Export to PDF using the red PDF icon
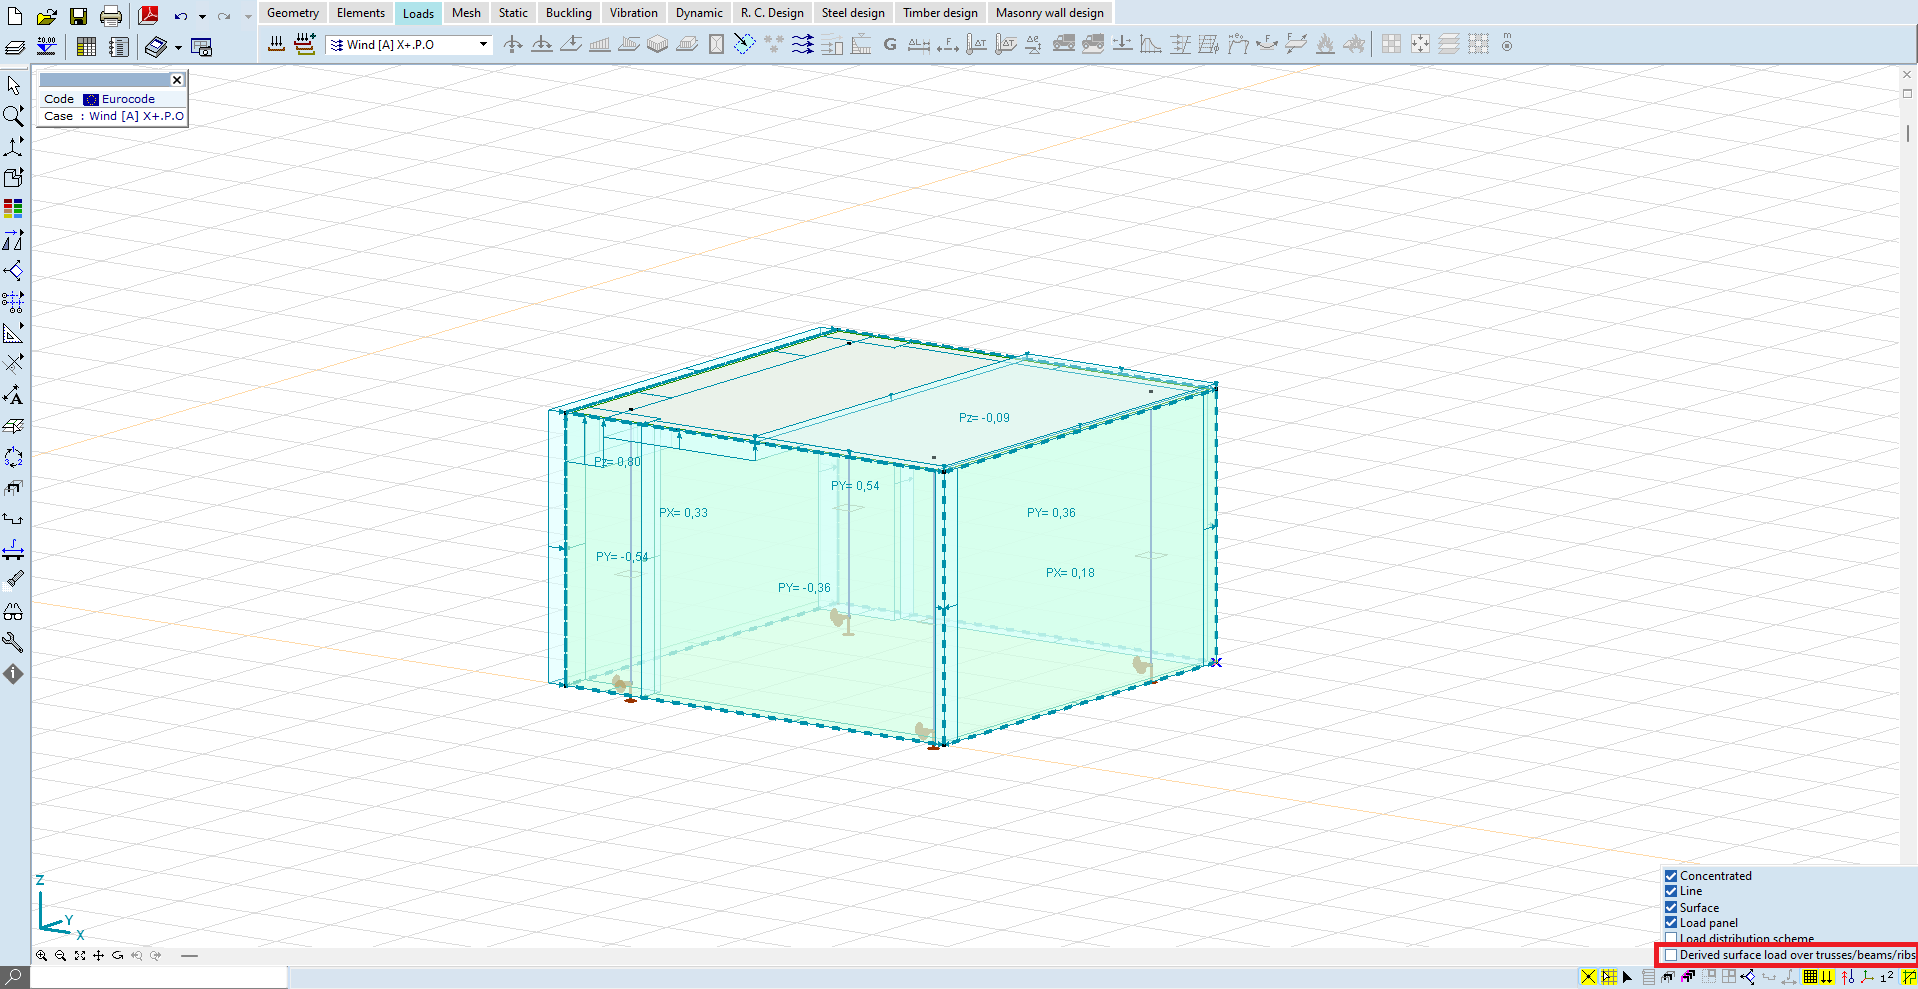Image resolution: width=1918 pixels, height=989 pixels. [x=148, y=16]
